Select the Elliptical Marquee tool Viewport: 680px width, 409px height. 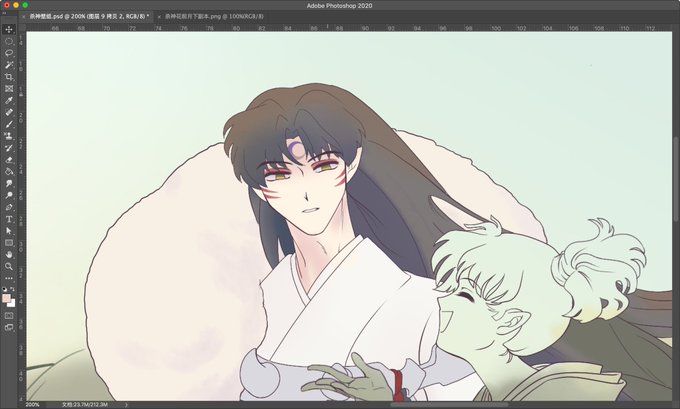(x=9, y=42)
